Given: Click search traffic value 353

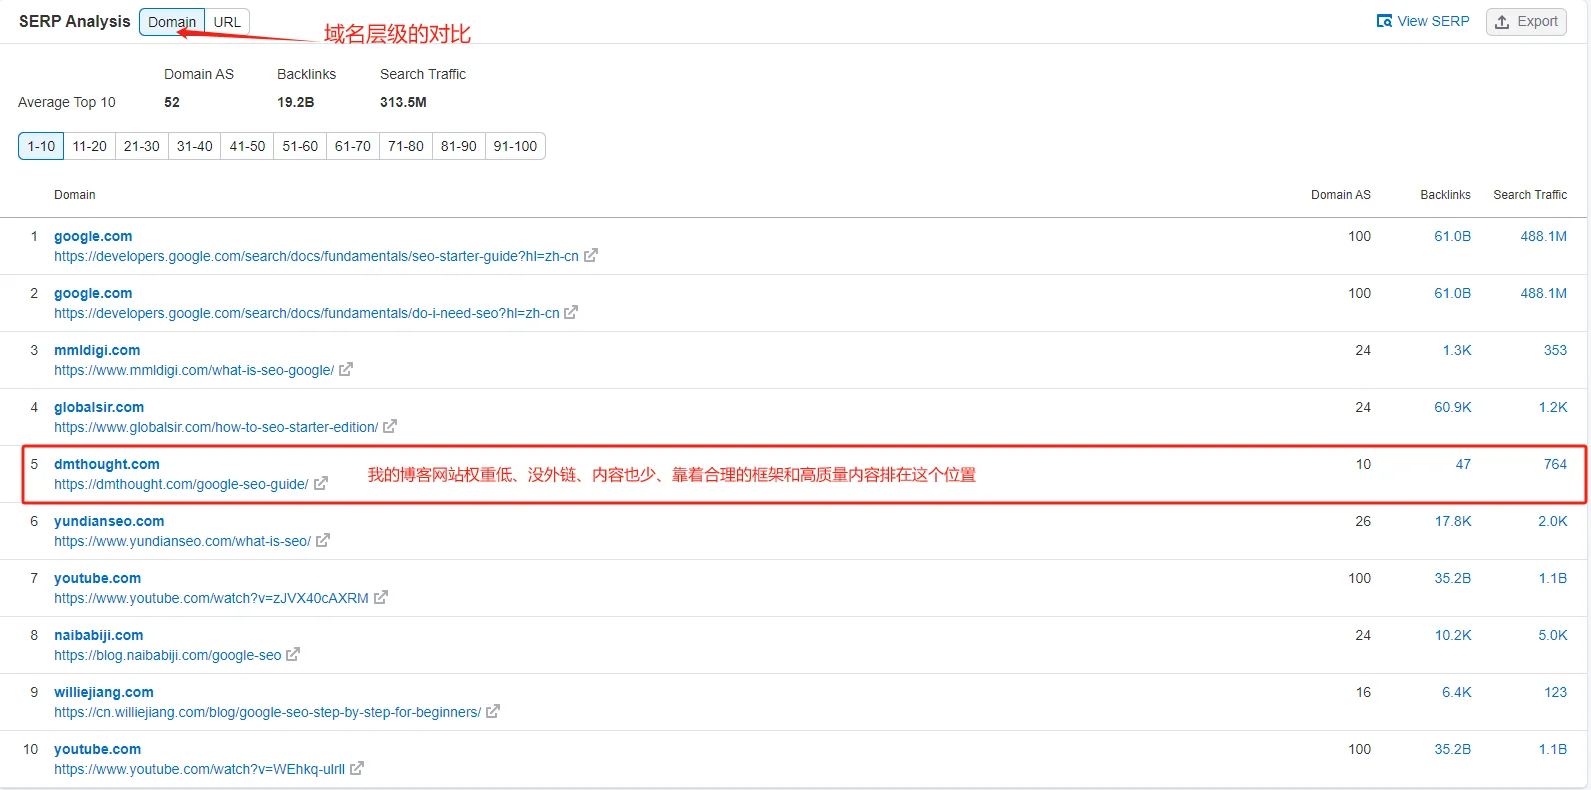Looking at the screenshot, I should (x=1555, y=350).
